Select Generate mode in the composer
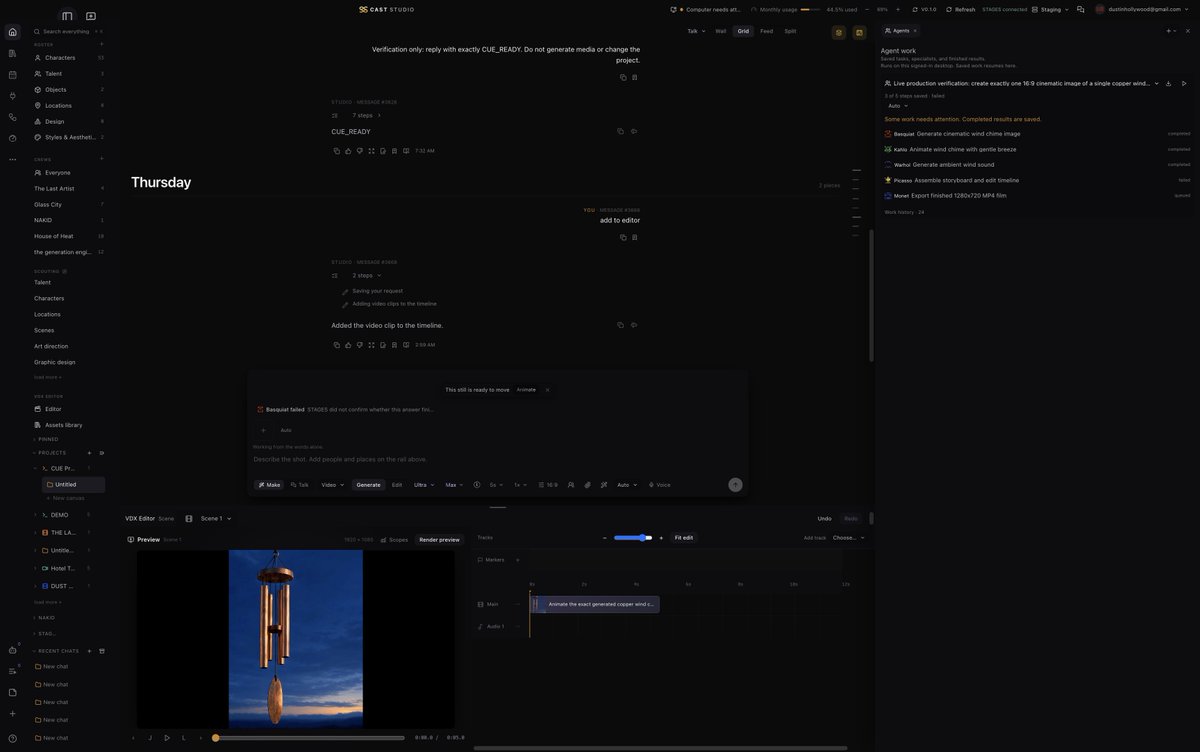The image size is (1200, 752). 369,485
